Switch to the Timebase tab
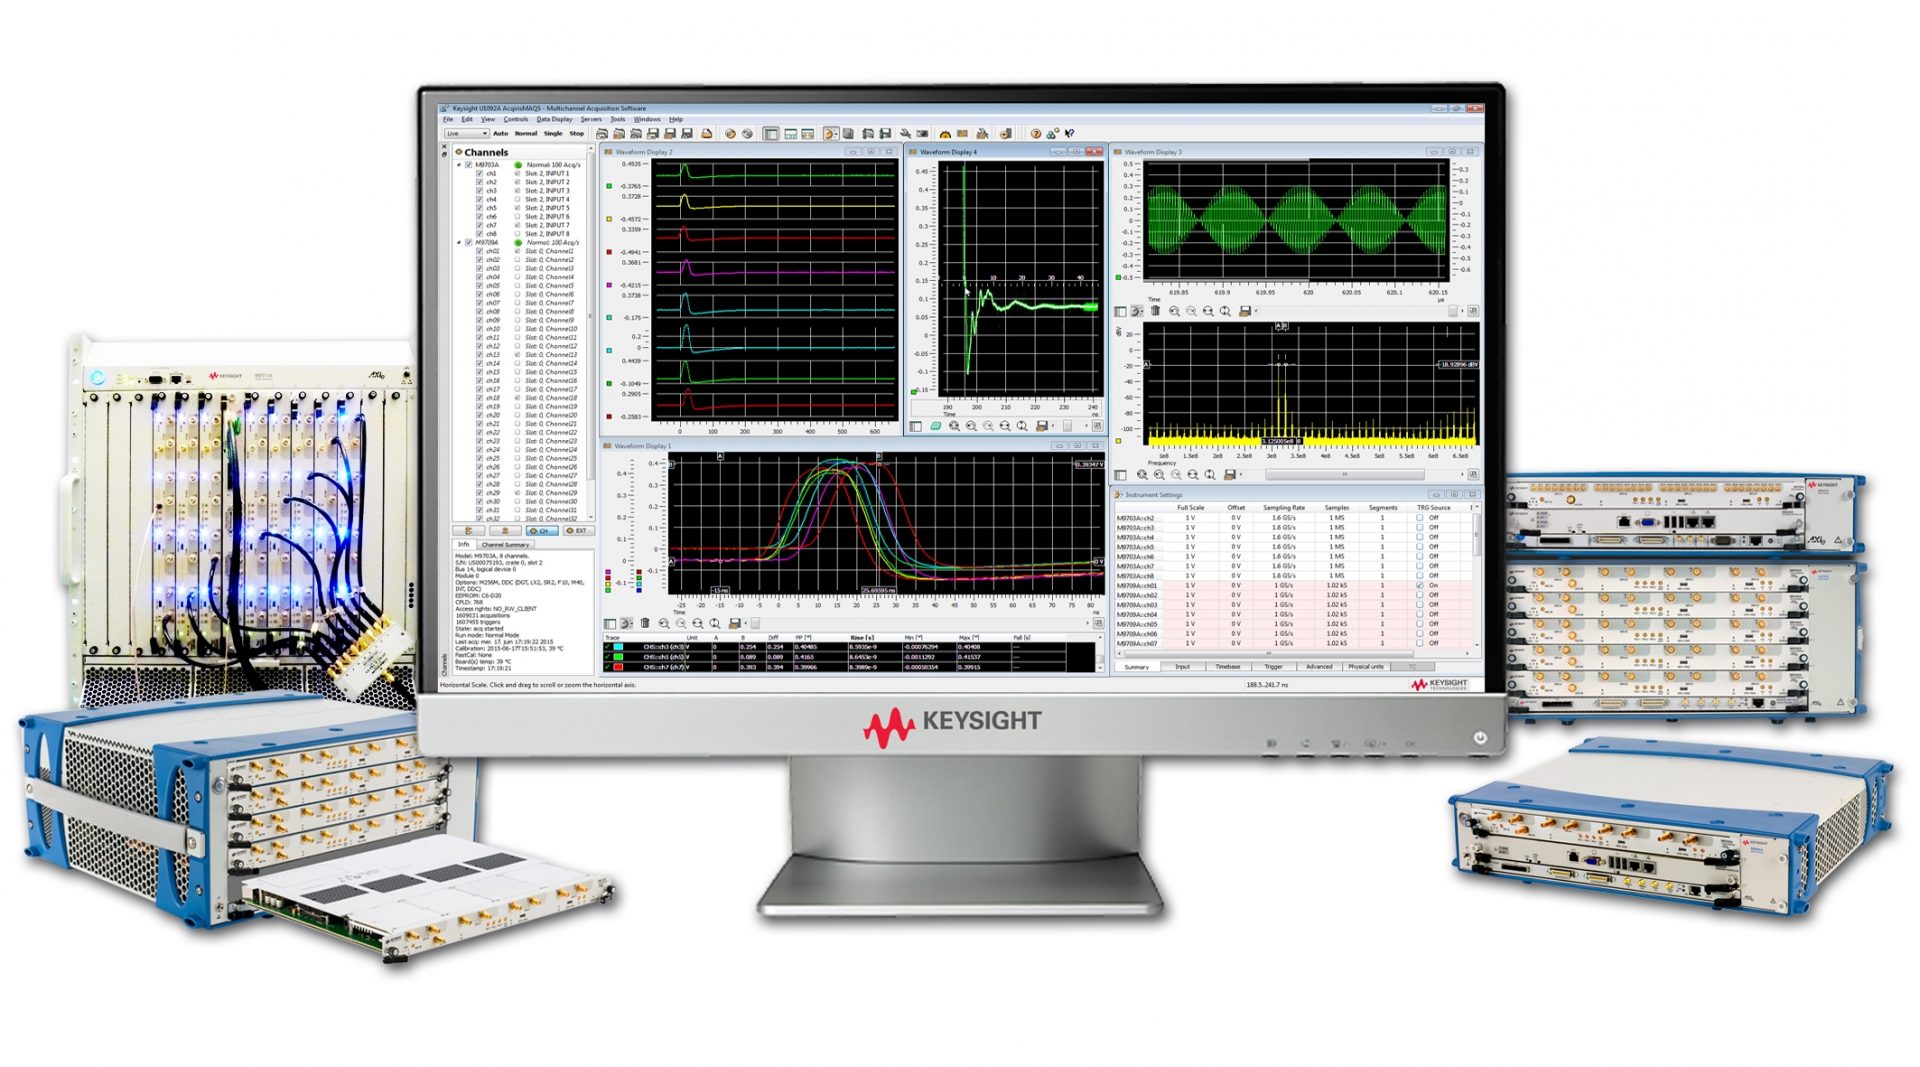 (x=1227, y=667)
